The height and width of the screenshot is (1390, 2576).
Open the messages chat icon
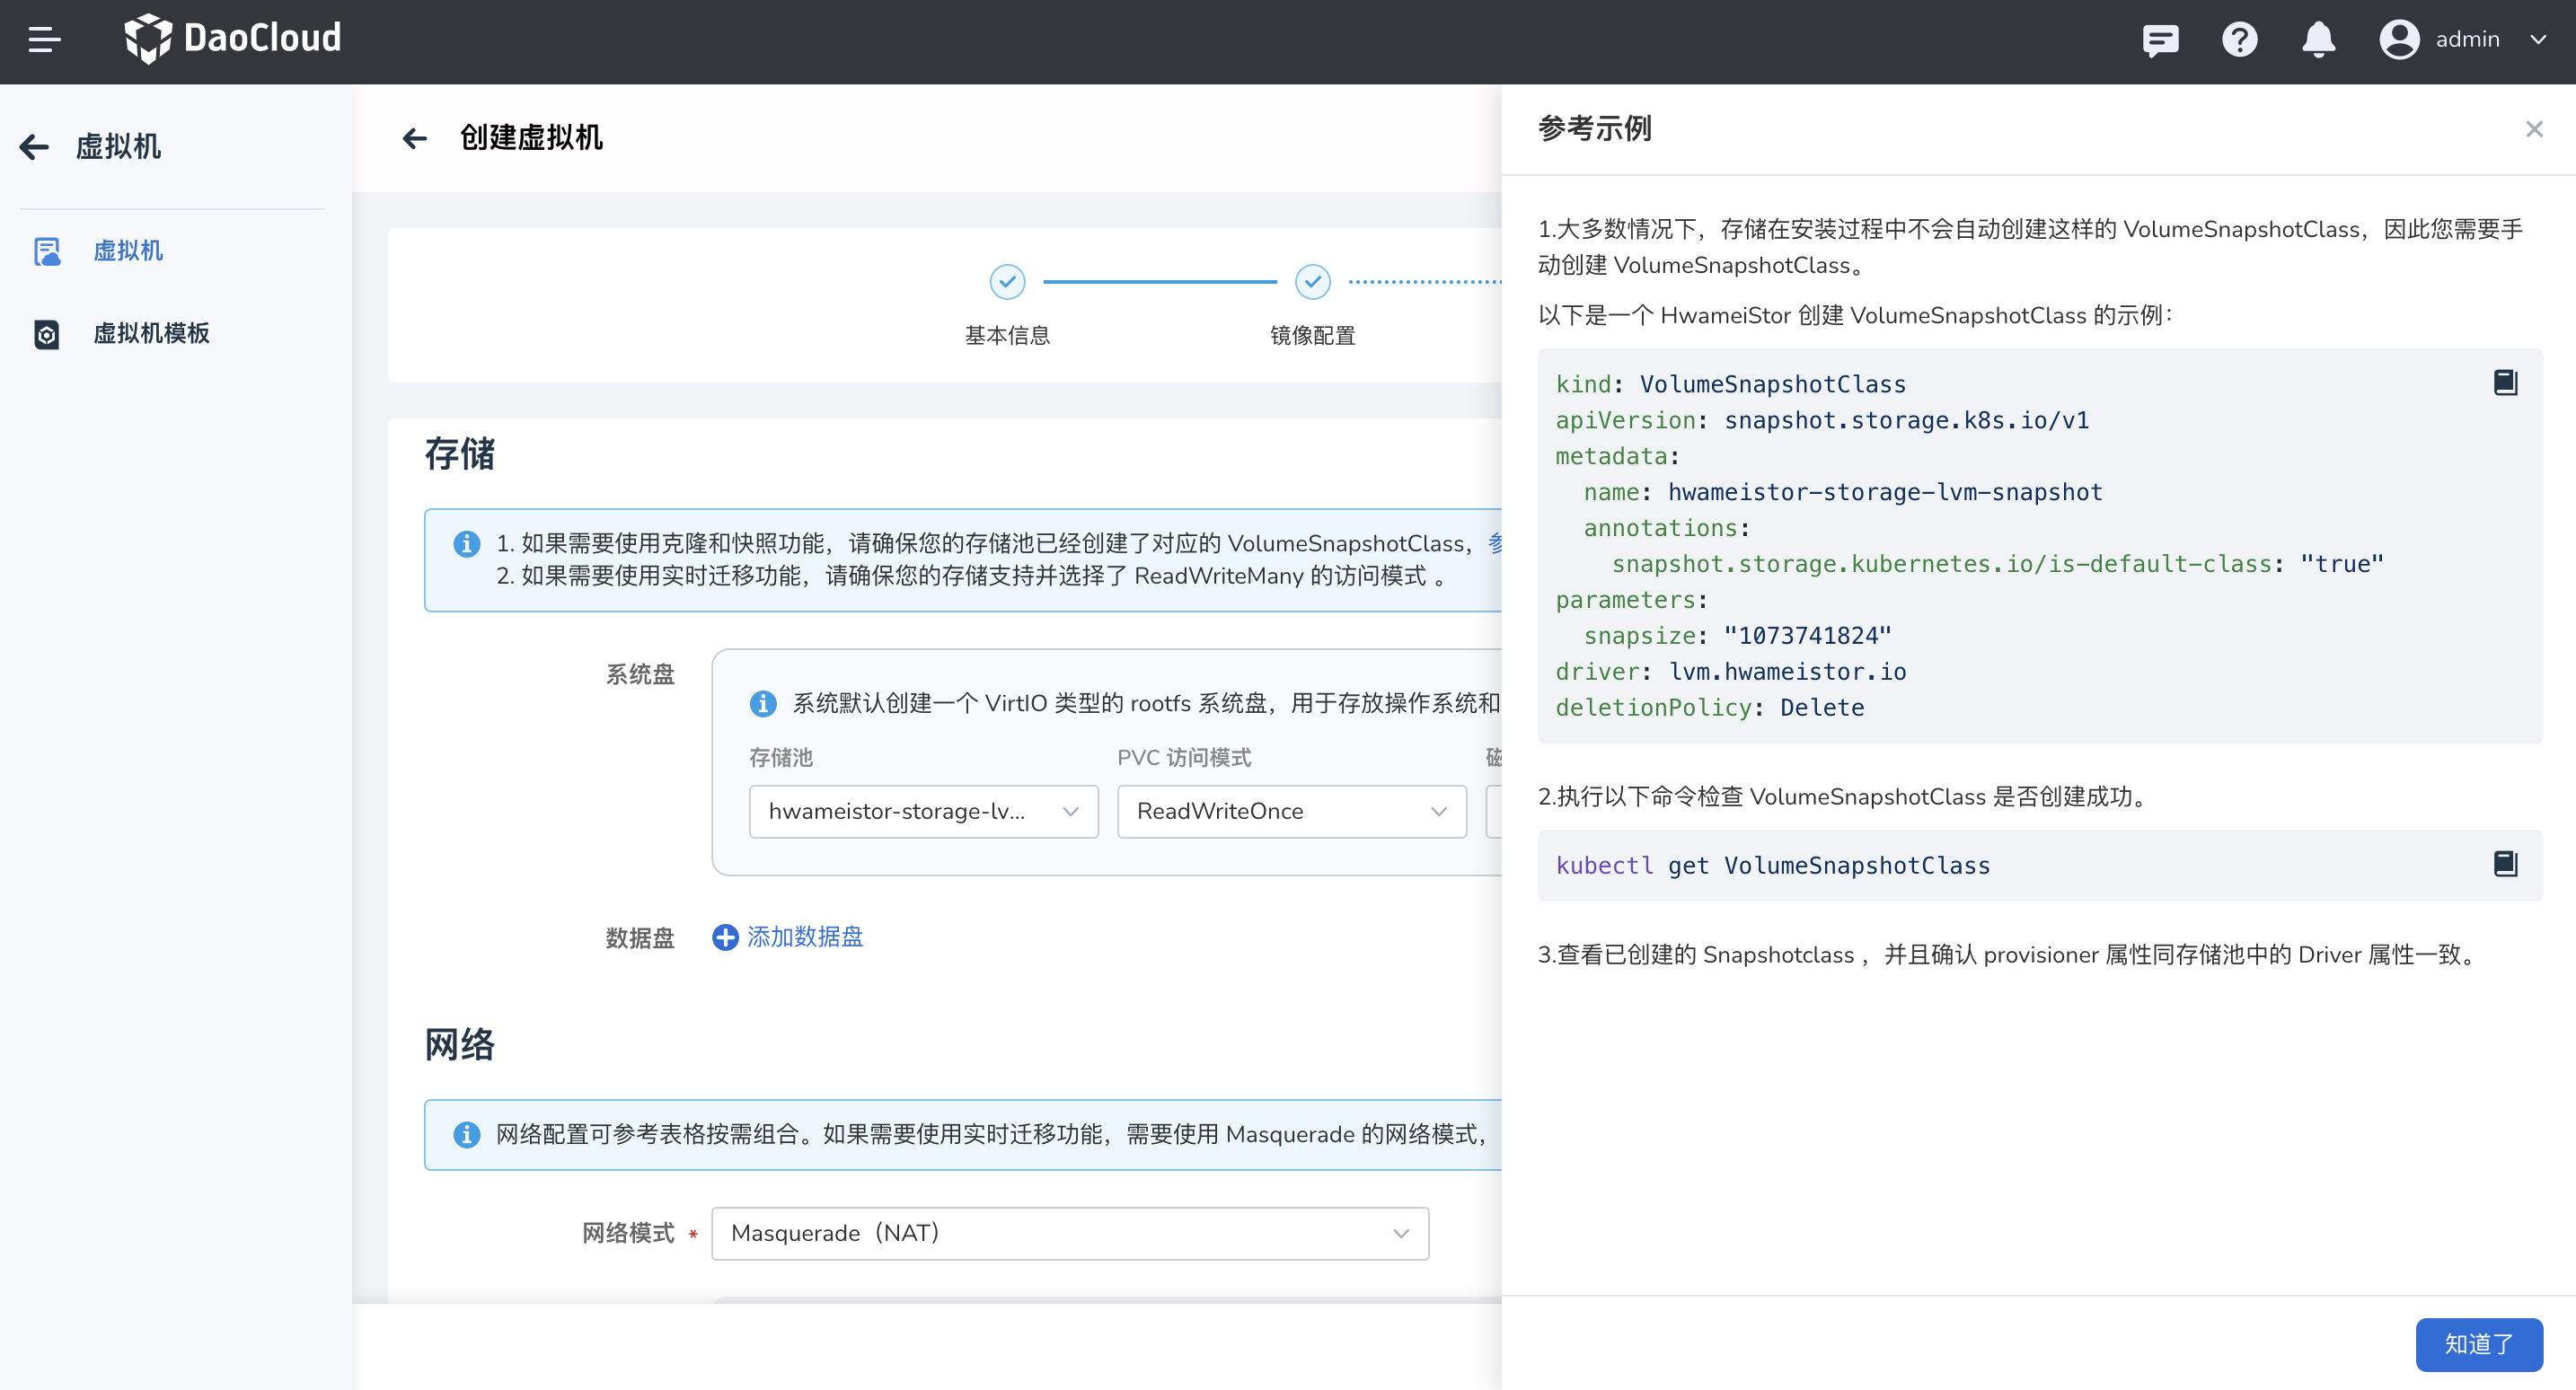(x=2160, y=40)
